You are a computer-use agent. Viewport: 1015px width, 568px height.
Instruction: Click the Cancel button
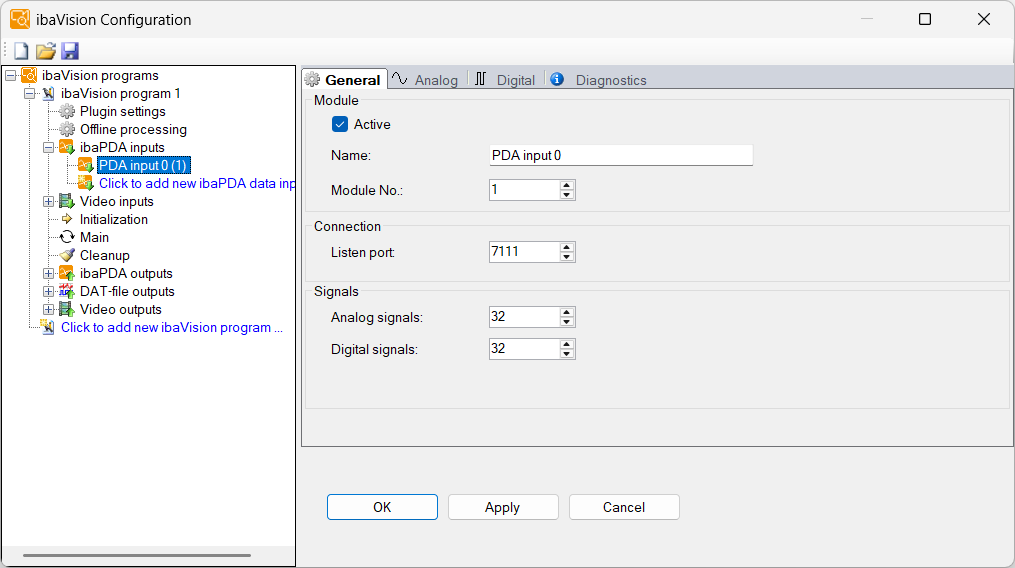point(624,507)
